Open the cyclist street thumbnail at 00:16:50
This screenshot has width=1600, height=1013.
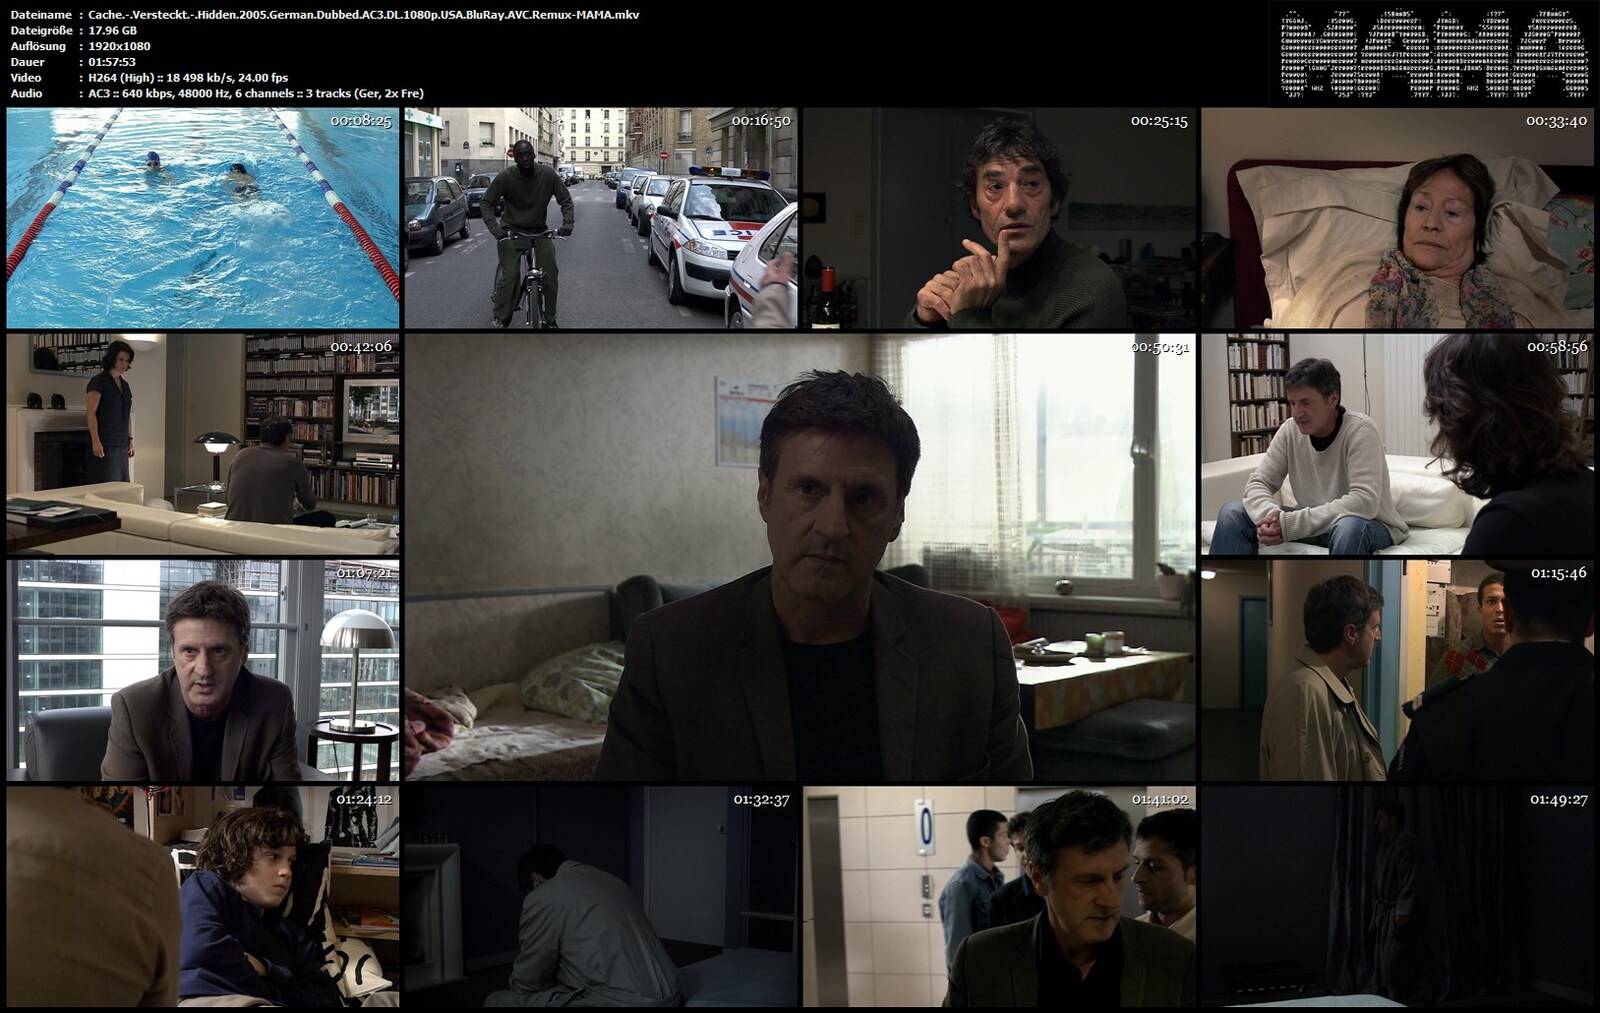(x=601, y=218)
